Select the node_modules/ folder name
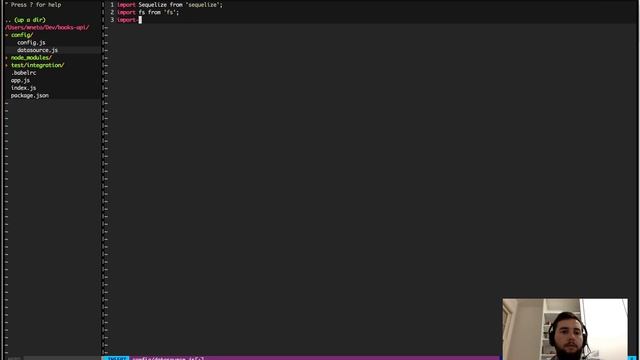The height and width of the screenshot is (360, 640). (31, 58)
